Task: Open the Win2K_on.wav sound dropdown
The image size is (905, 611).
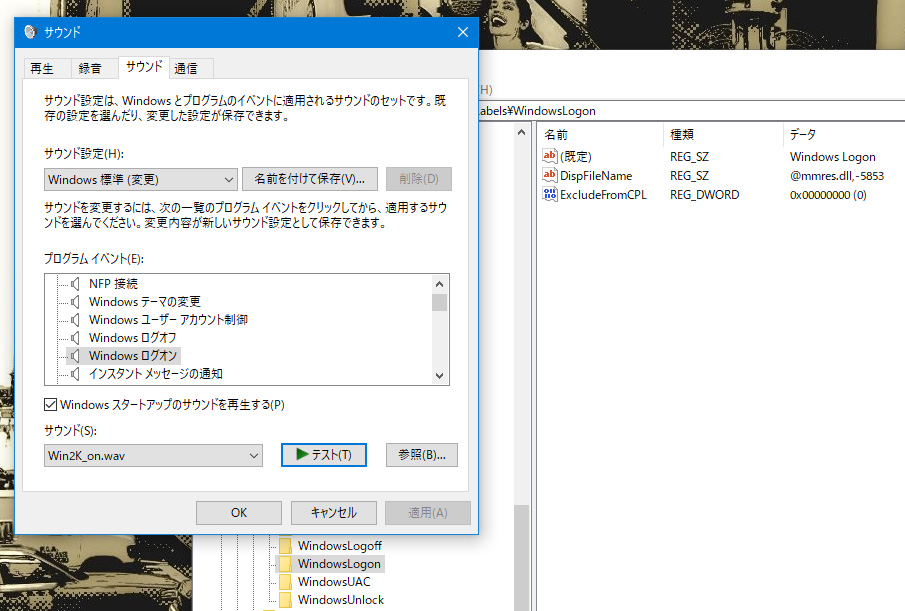Action: click(153, 455)
